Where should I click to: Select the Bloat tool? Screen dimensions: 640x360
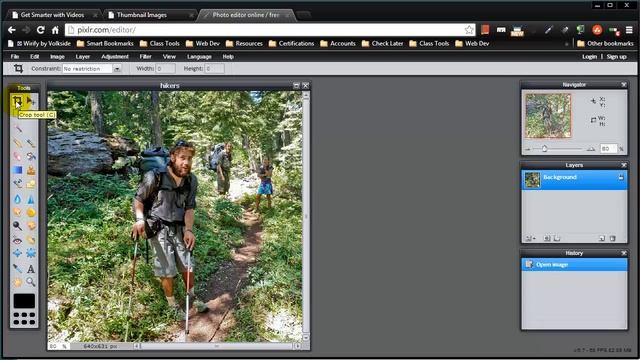pos(18,253)
